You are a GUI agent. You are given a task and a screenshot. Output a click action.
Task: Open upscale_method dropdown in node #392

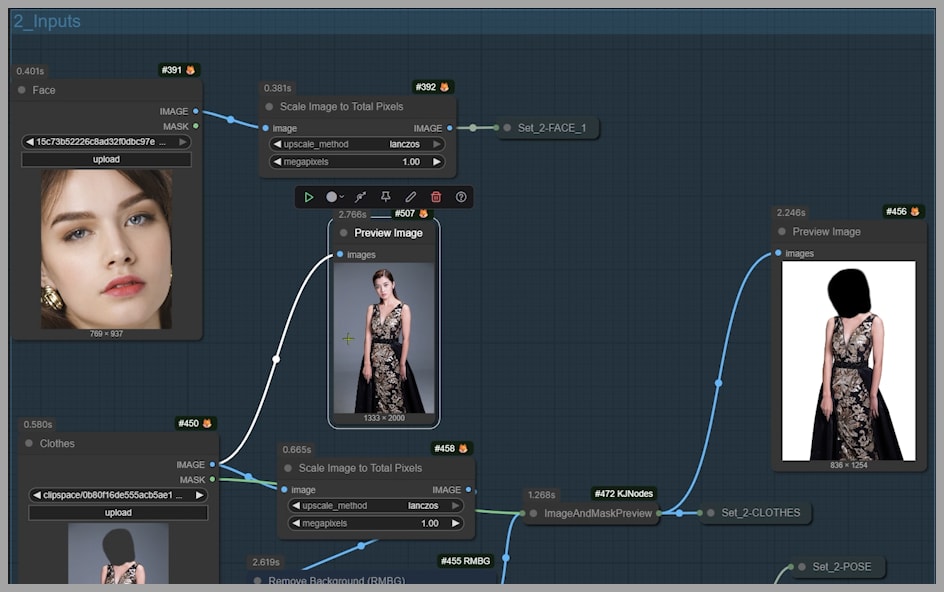pyautogui.click(x=357, y=144)
